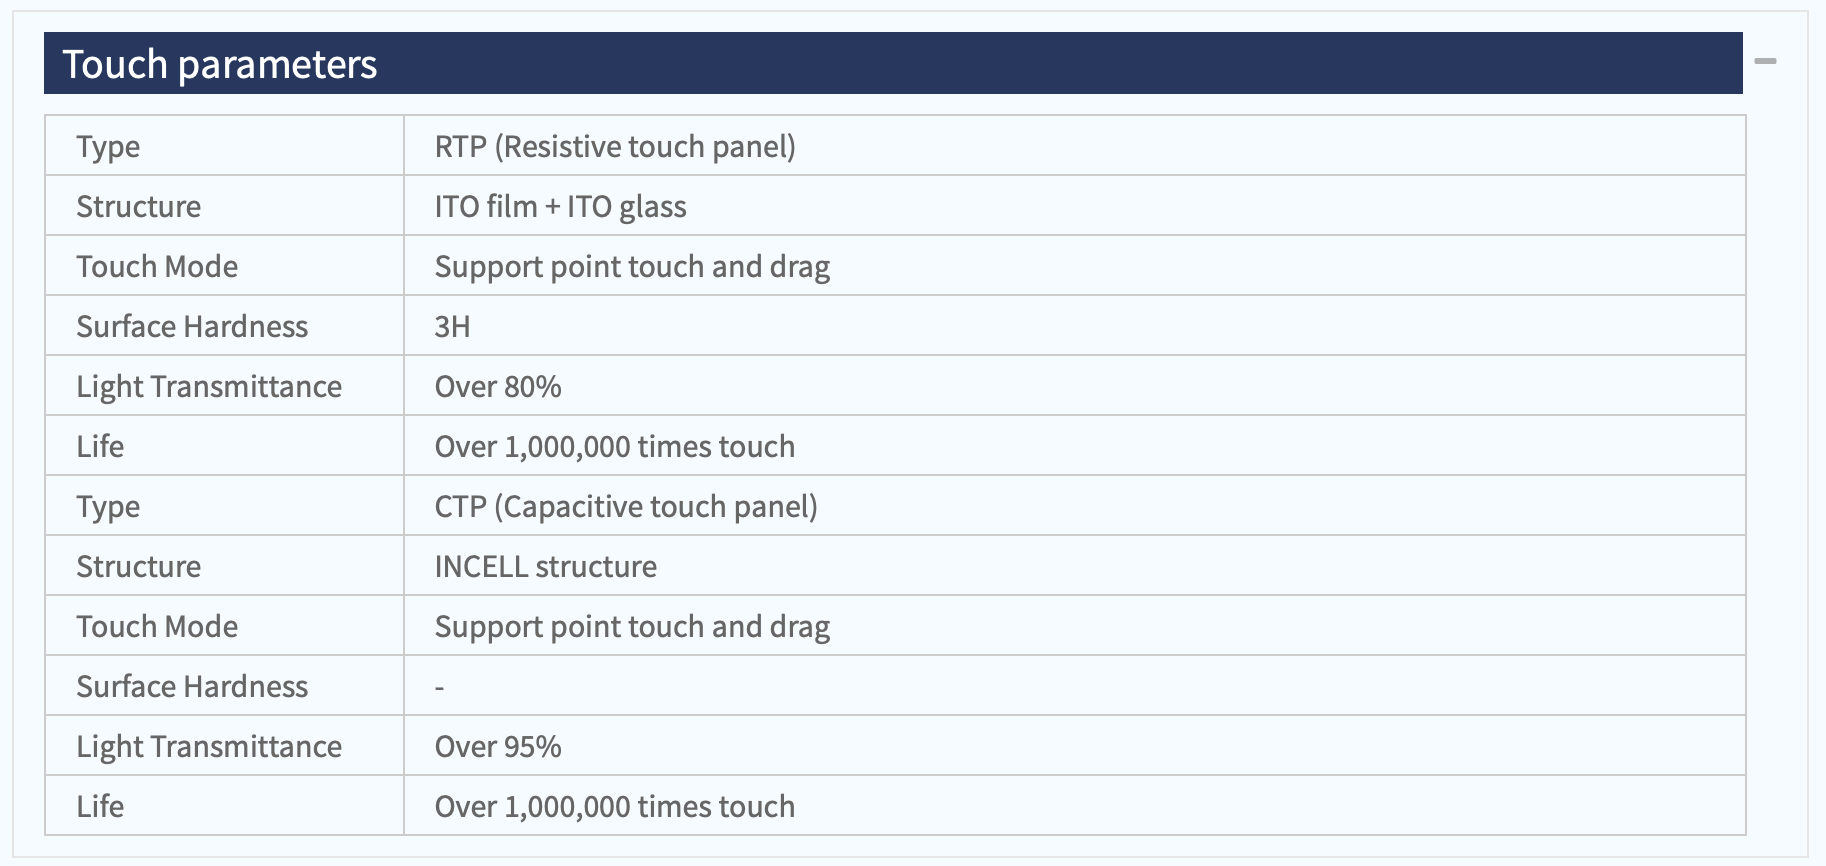Collapse the Touch parameters section with minus icon
This screenshot has height=866, width=1826.
pyautogui.click(x=1765, y=62)
